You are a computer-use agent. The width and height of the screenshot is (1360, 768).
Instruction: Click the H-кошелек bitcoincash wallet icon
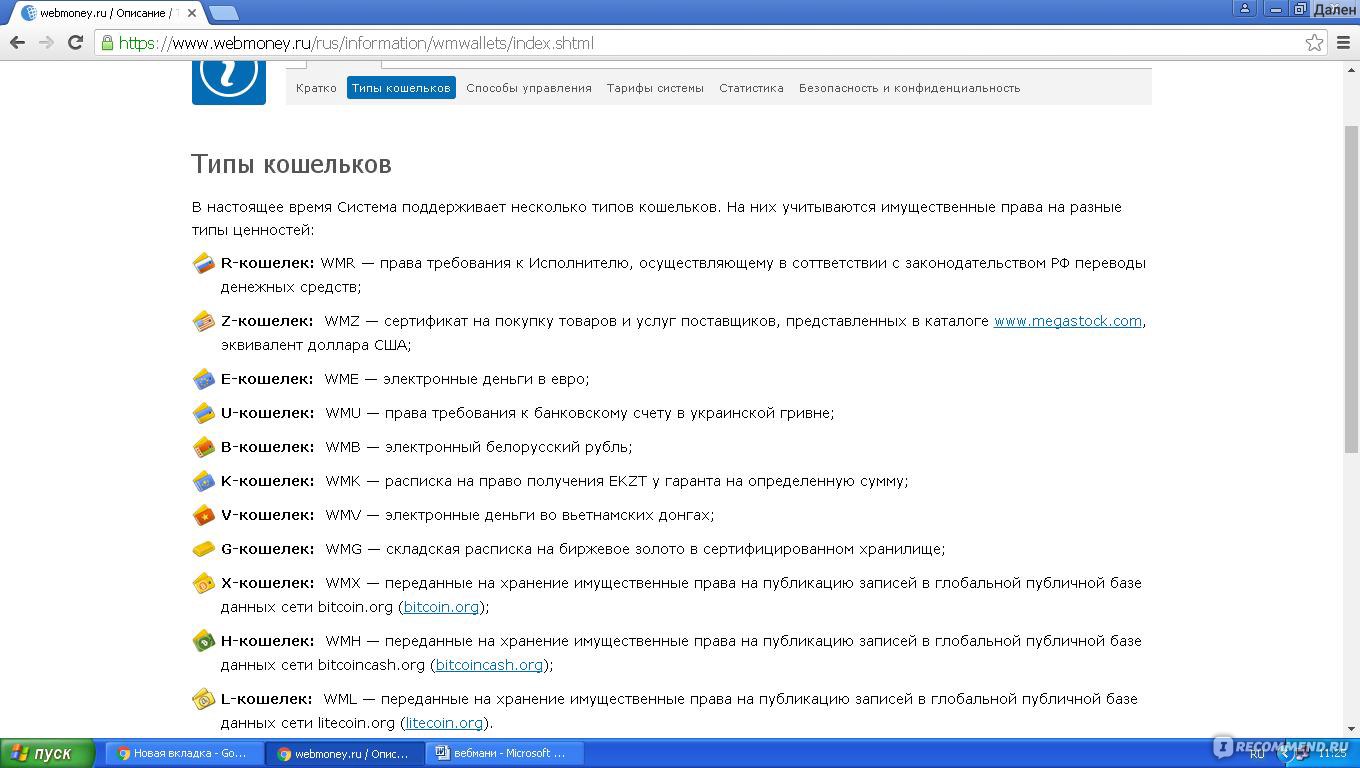[204, 641]
